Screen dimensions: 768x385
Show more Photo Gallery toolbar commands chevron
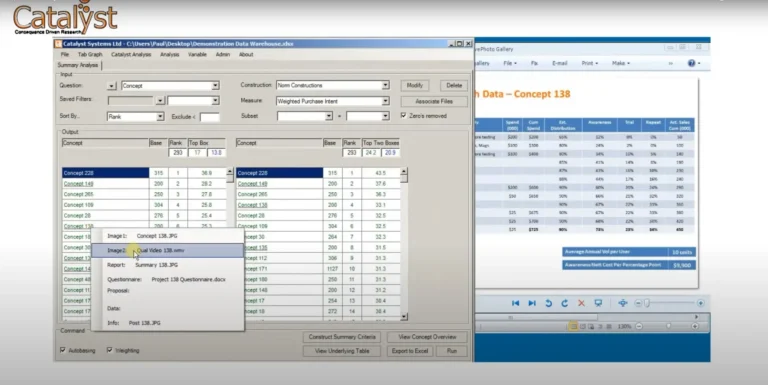click(671, 63)
